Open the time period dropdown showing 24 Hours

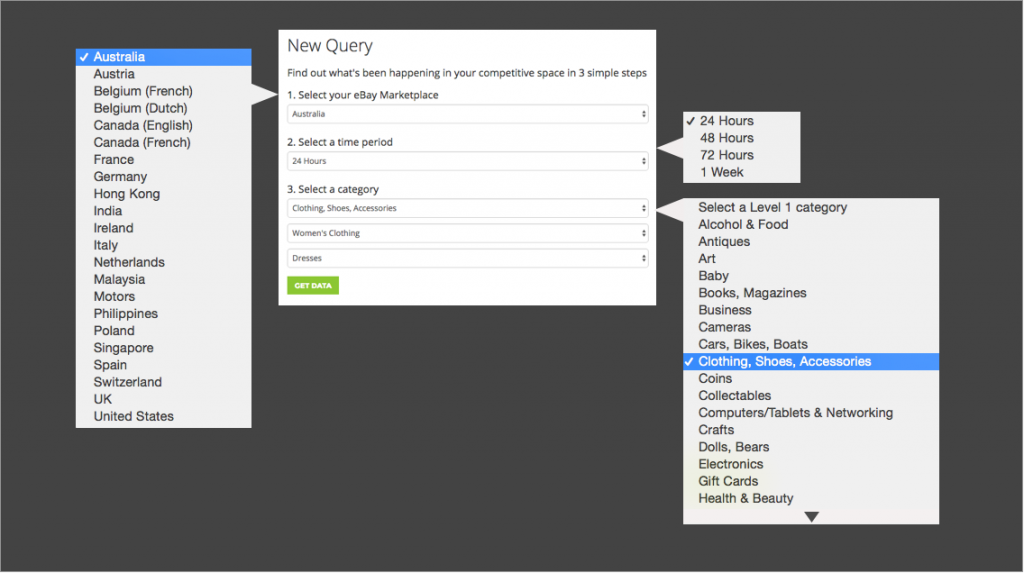(468, 161)
